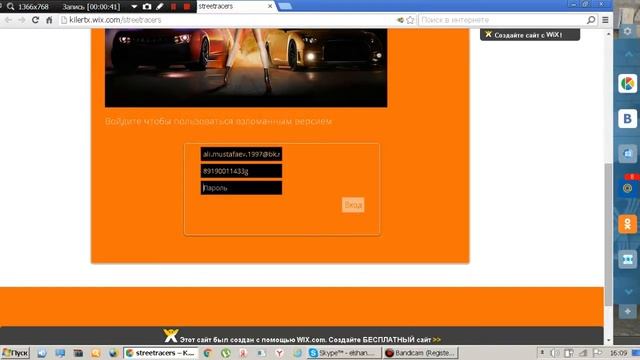Click the icon left of the bookmark star
640x360 pixels.
400,20
